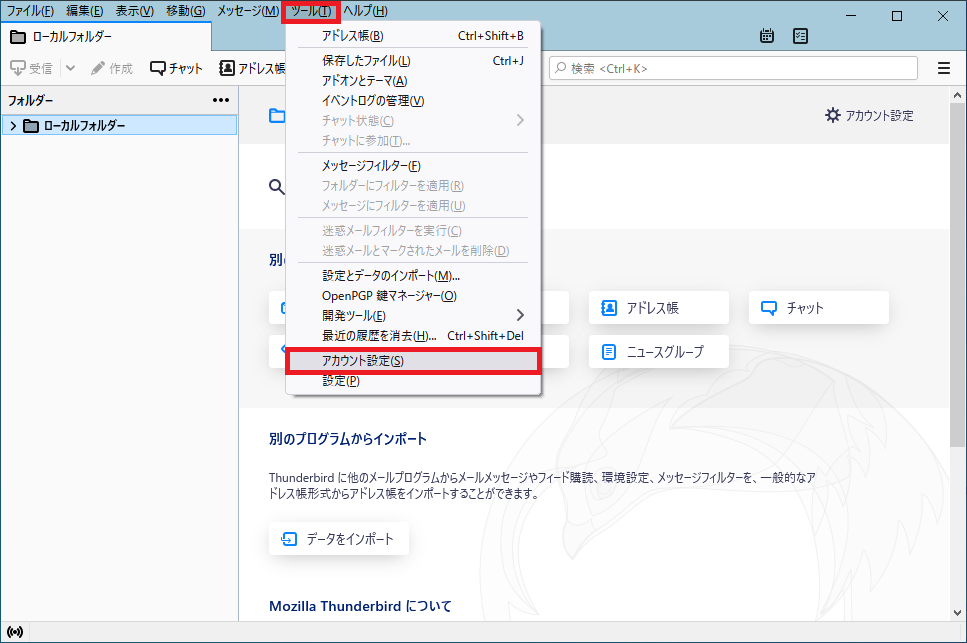Open the calendar tab icon
Screen dimensions: 967x643
(767, 36)
